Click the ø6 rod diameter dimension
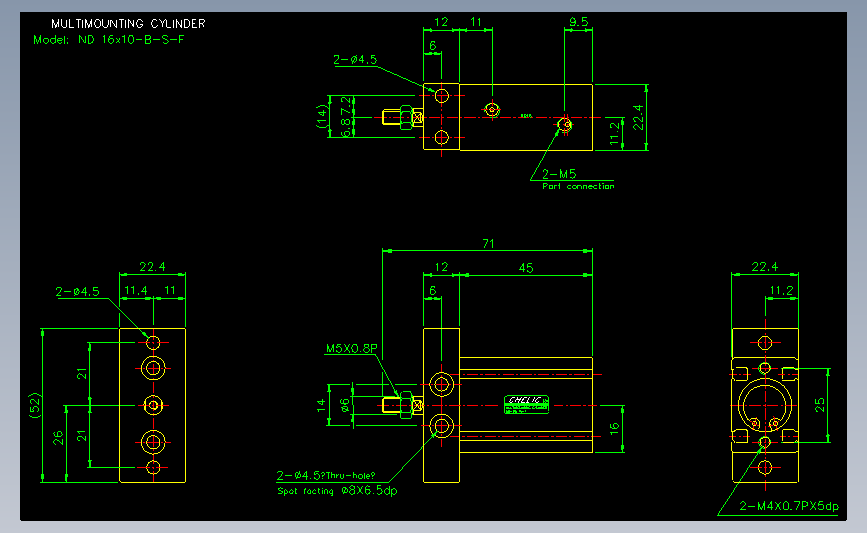Screen dimensions: 867x533 (x=345, y=406)
